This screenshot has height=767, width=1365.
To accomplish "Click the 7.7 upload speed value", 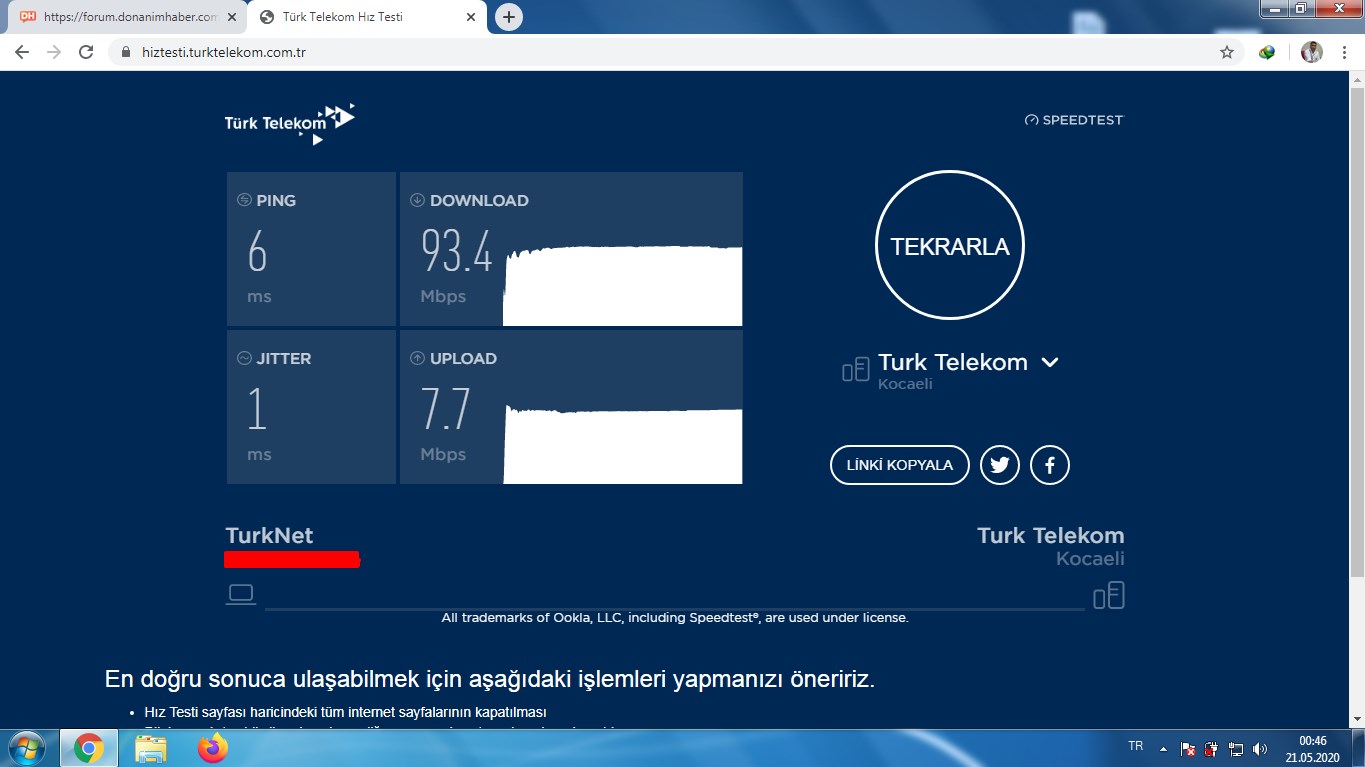I will pos(445,410).
